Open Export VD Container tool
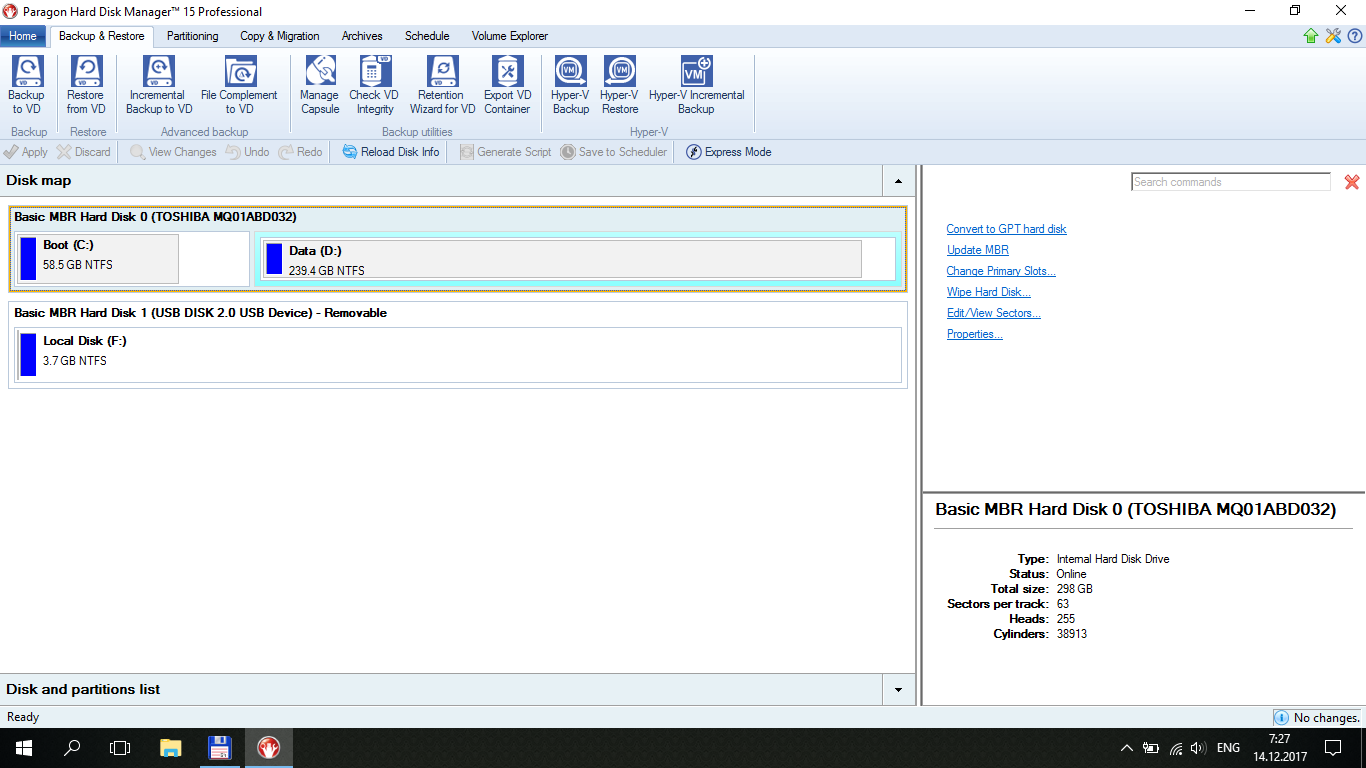Screen dimensions: 1366x768 [x=507, y=86]
